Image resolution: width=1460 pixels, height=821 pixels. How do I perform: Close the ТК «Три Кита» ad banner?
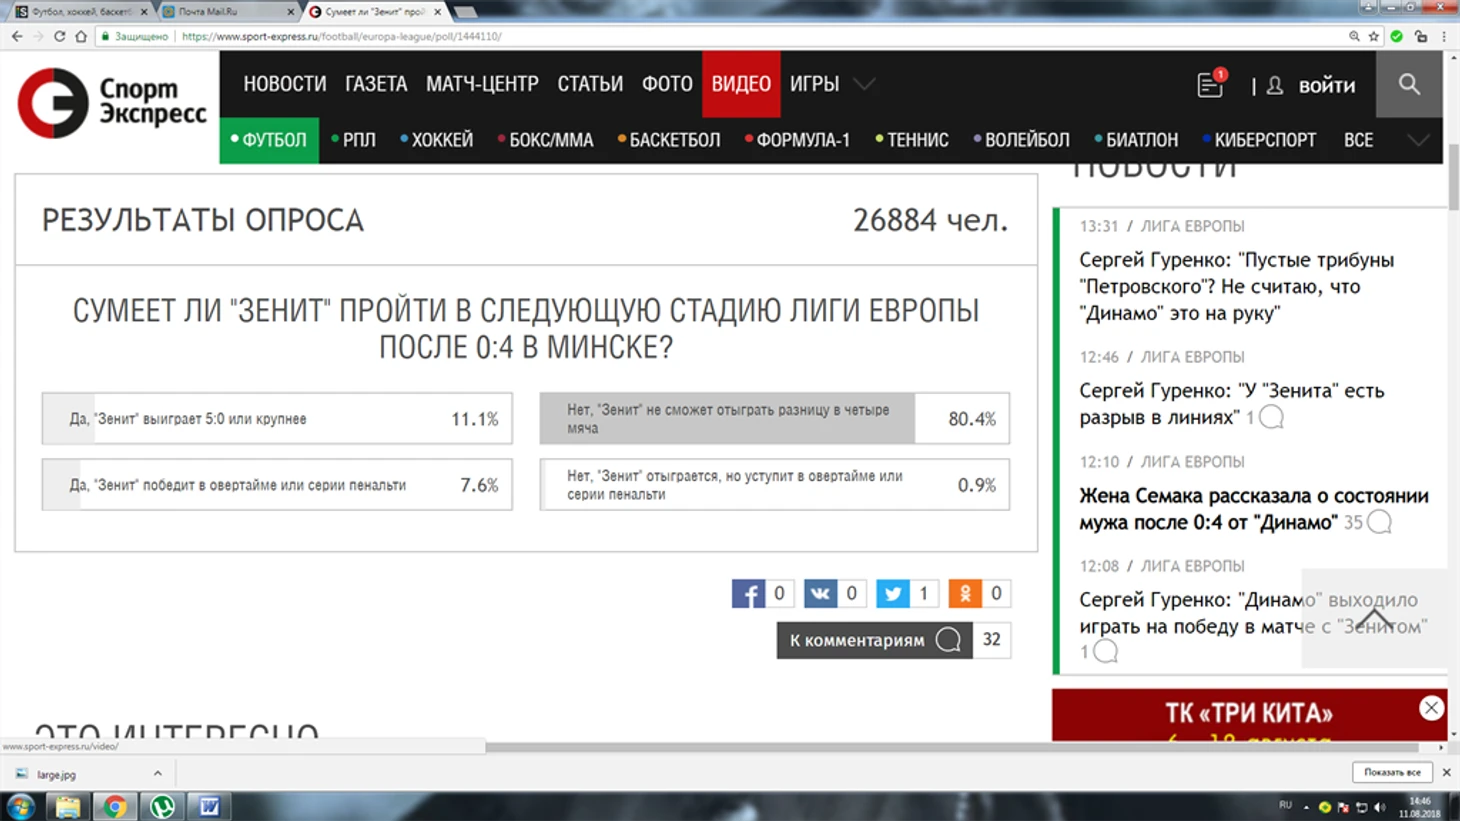pyautogui.click(x=1431, y=708)
